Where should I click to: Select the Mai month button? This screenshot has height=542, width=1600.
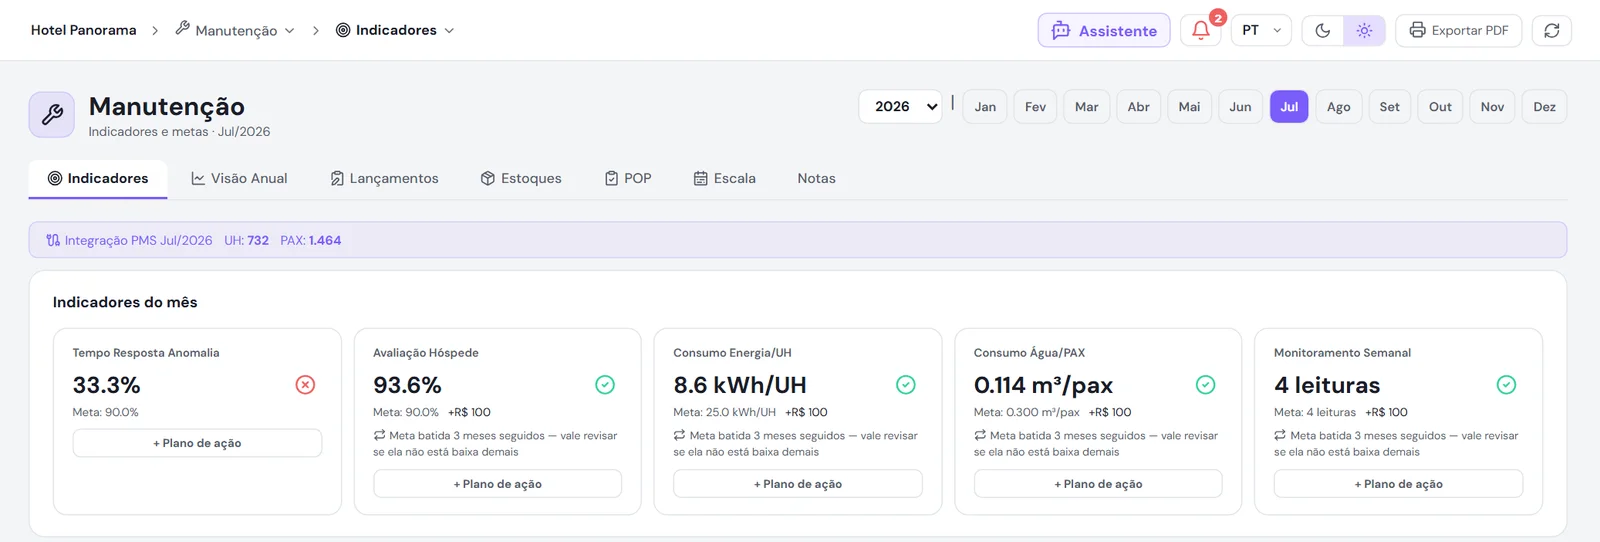[x=1189, y=107]
